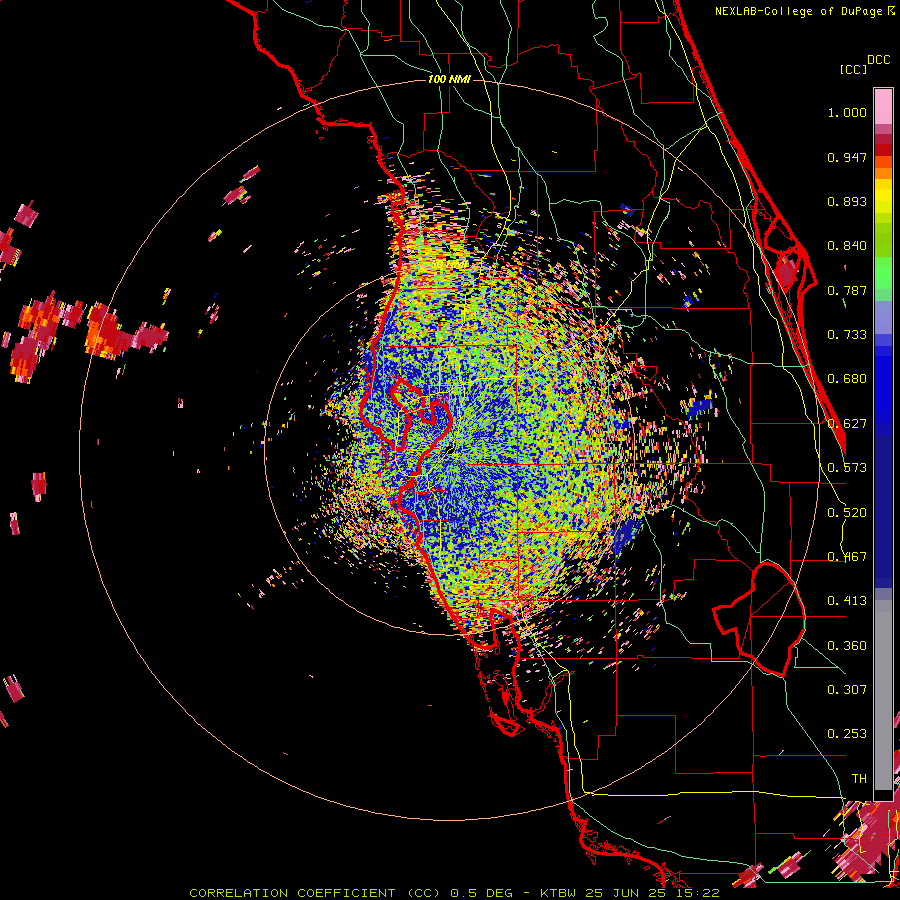900x900 pixels.
Task: Click the TH threshold label on legend
Action: pyautogui.click(x=859, y=779)
